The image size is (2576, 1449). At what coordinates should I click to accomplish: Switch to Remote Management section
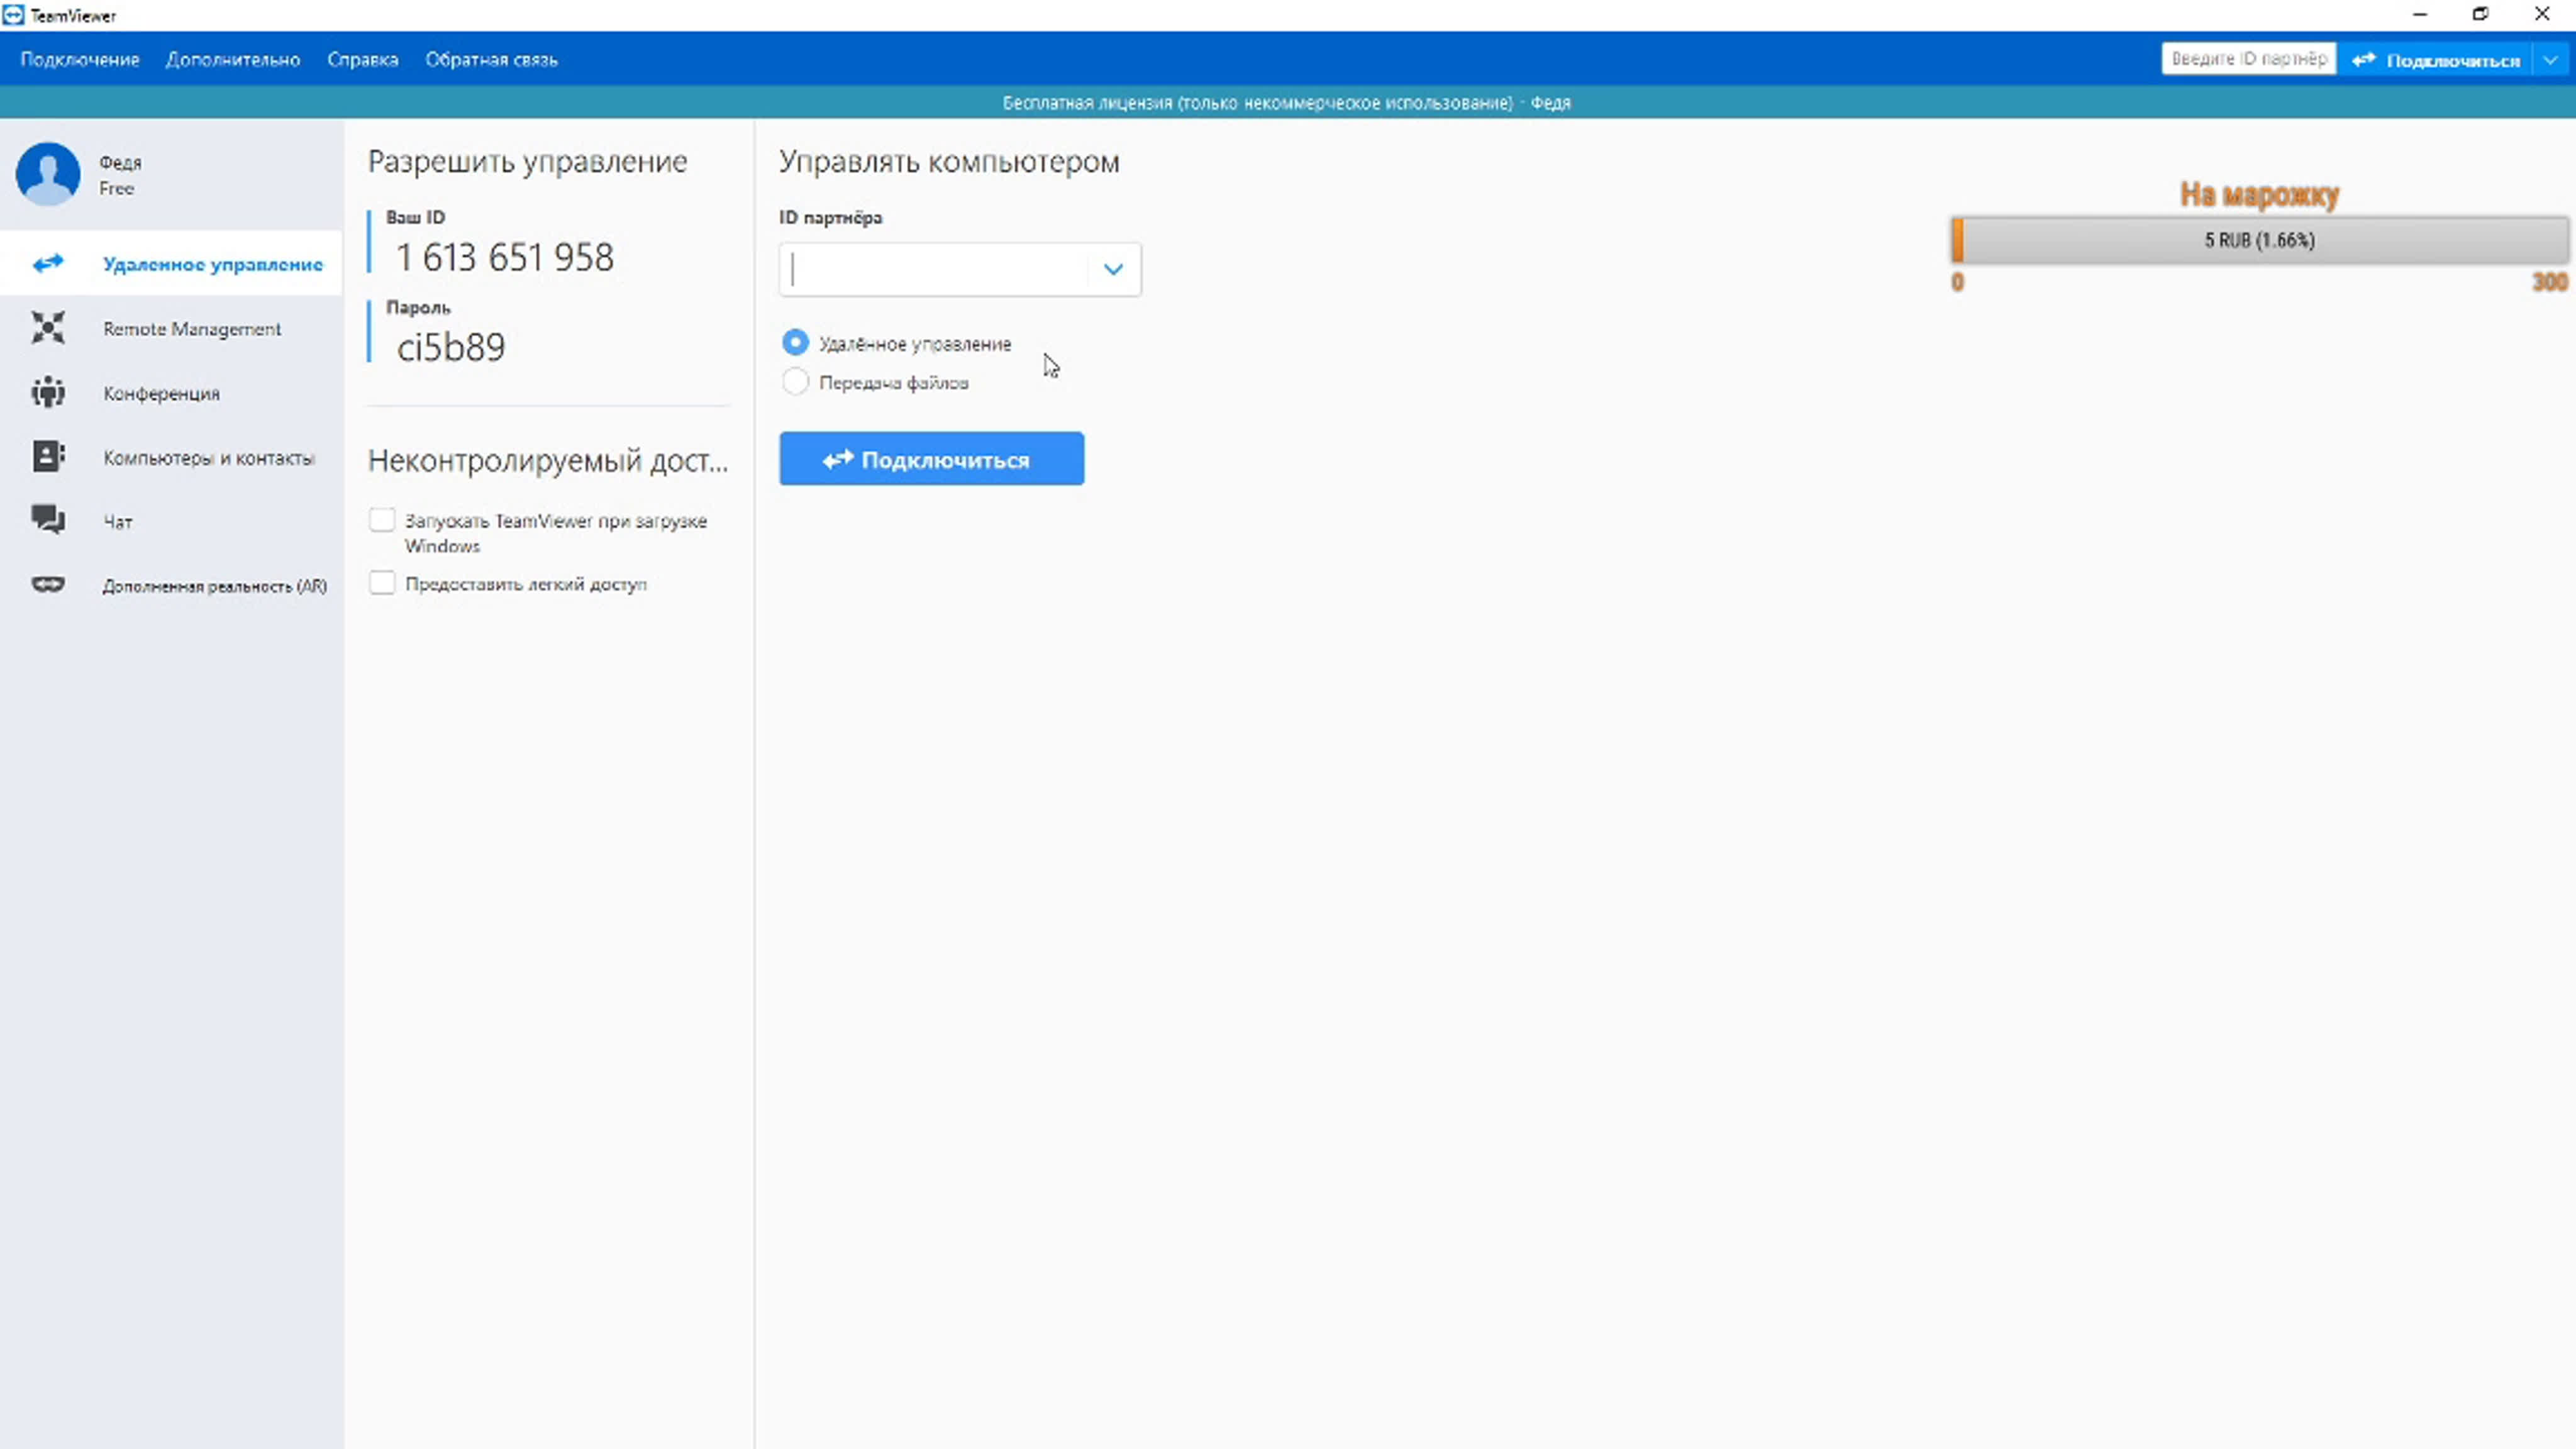(x=171, y=328)
